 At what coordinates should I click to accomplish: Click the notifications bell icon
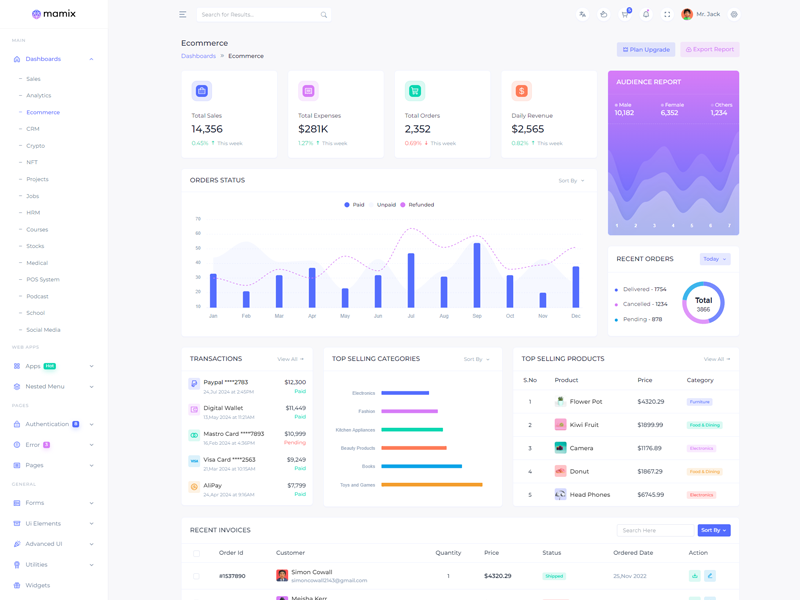coord(646,15)
